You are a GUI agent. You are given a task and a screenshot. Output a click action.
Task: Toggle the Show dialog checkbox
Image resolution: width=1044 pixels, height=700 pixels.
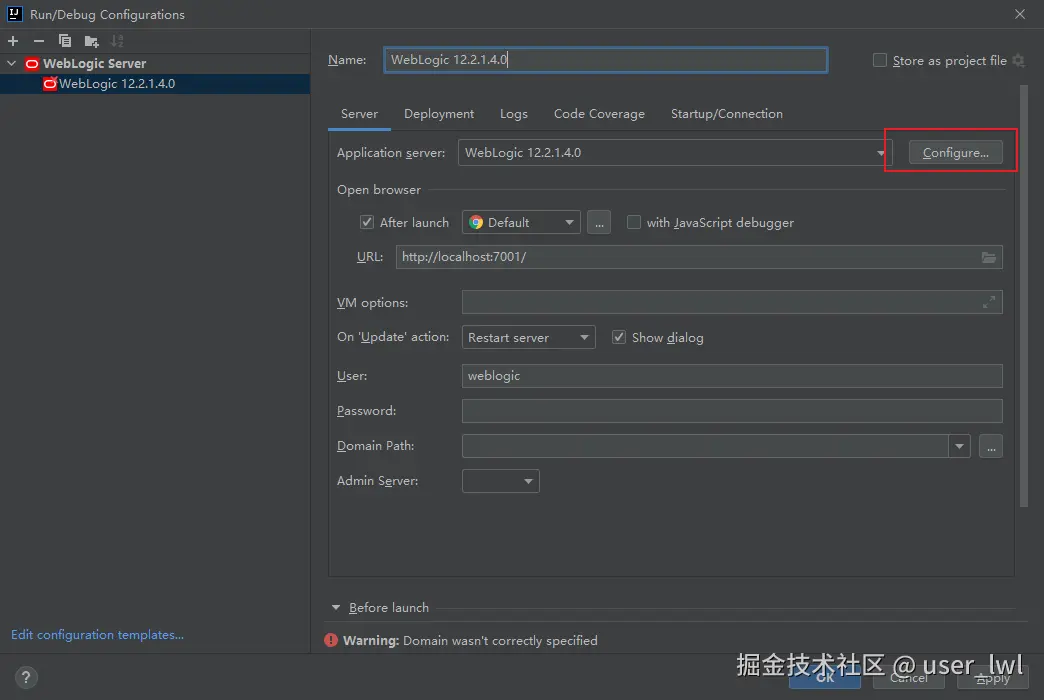click(619, 338)
